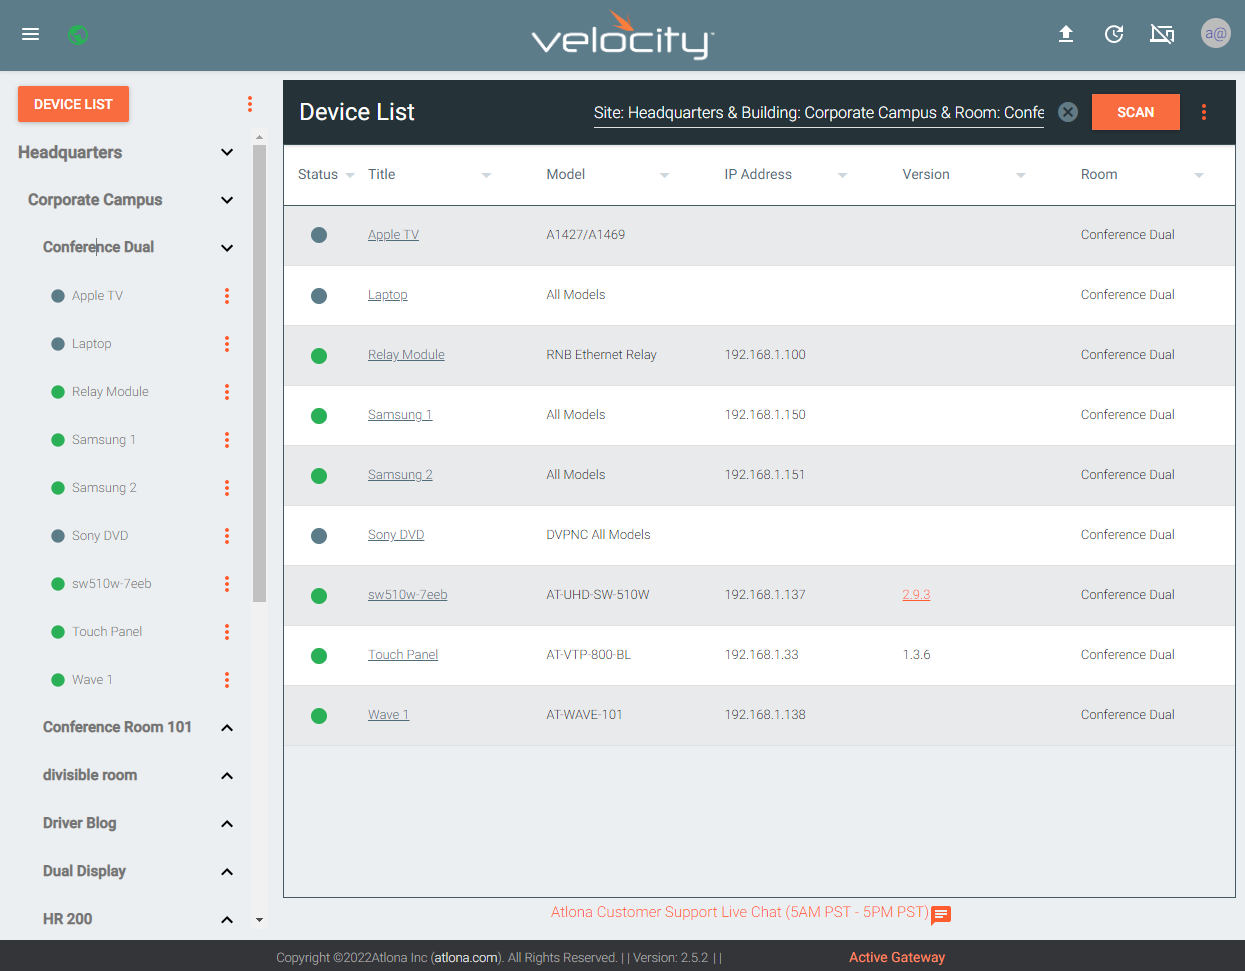Screen dimensions: 1245x971
Task: Click the upload icon in header
Action: 1066,34
